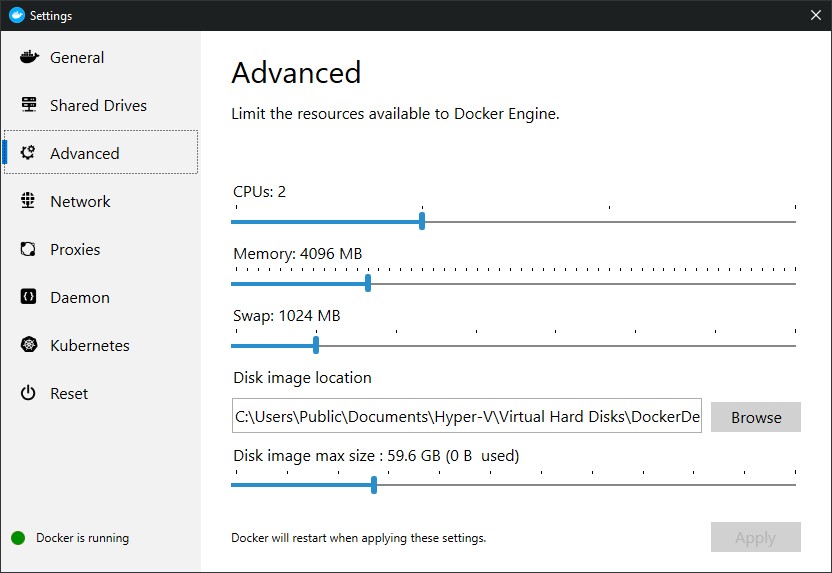Click the 'Docker will restart' notice text
The width and height of the screenshot is (832, 573).
359,538
